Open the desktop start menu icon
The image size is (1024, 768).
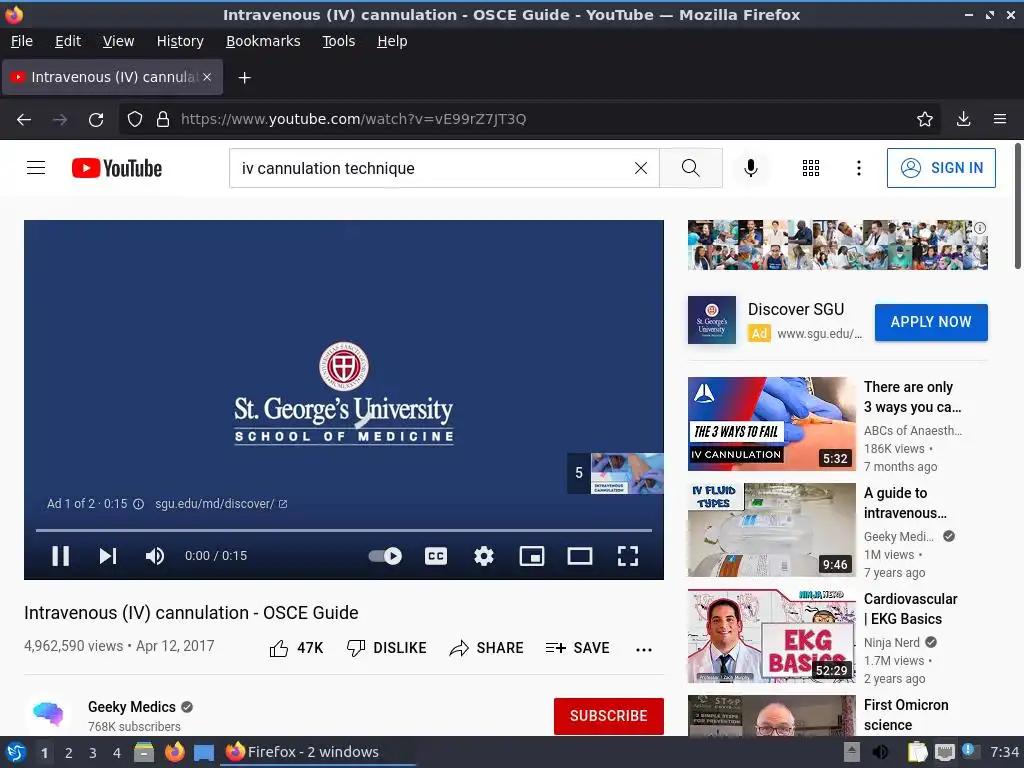click(x=15, y=752)
